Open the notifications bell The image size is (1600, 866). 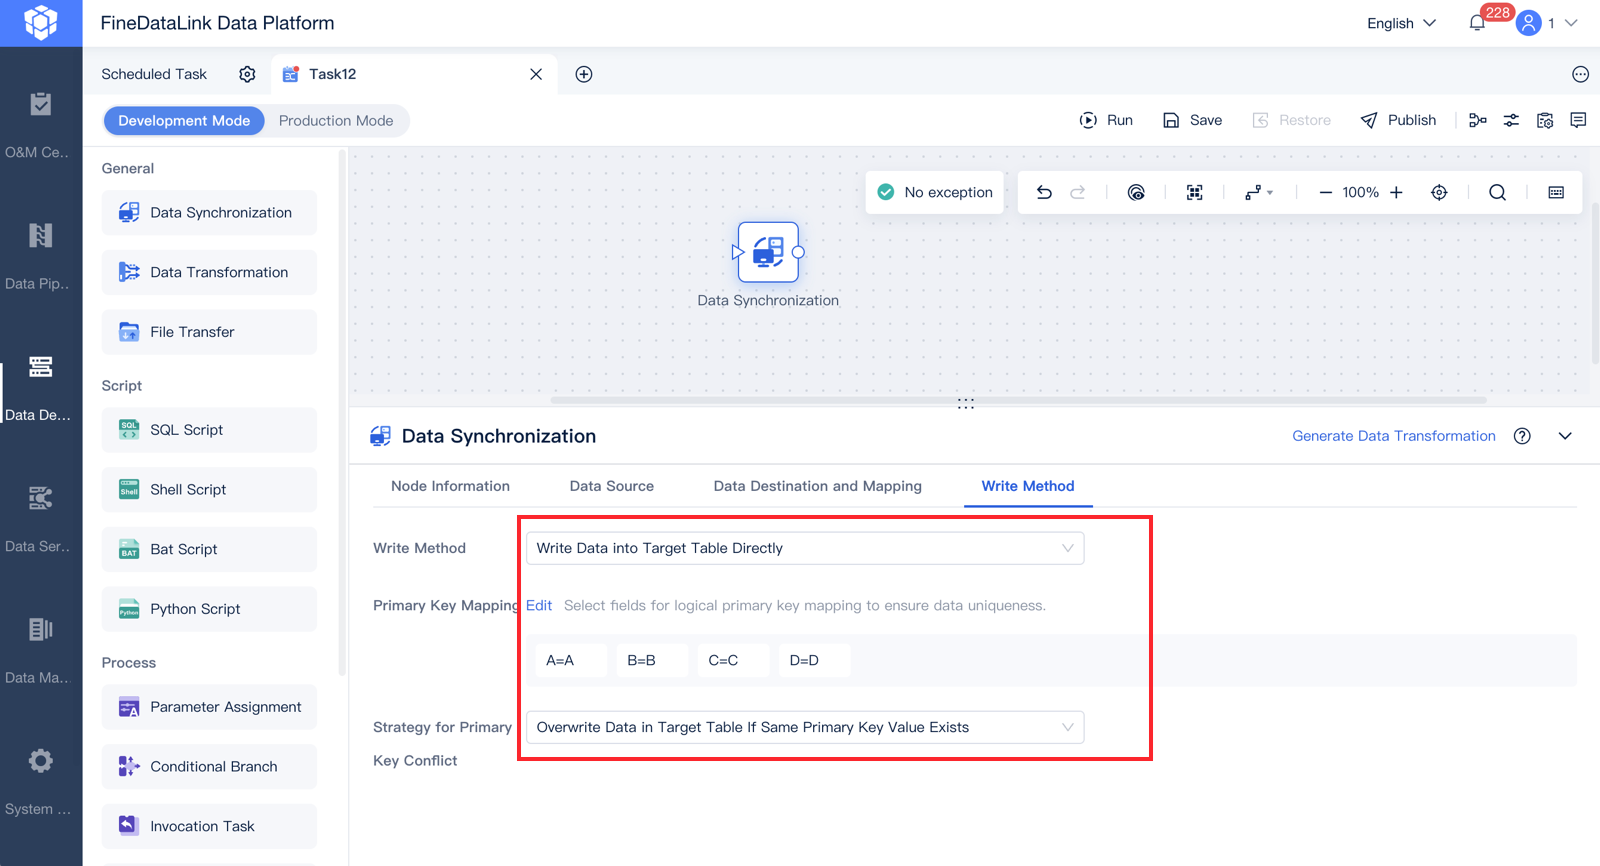1477,23
